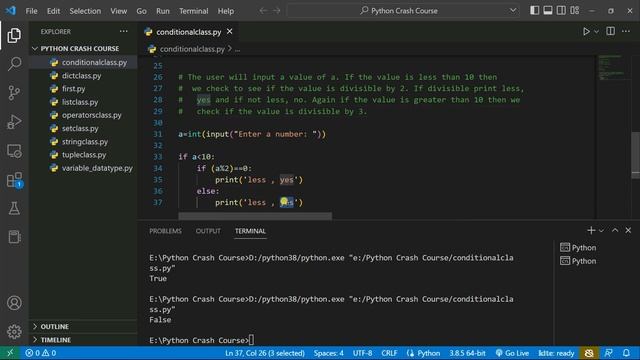Open the View menu
This screenshot has height=360, width=640.
click(118, 11)
